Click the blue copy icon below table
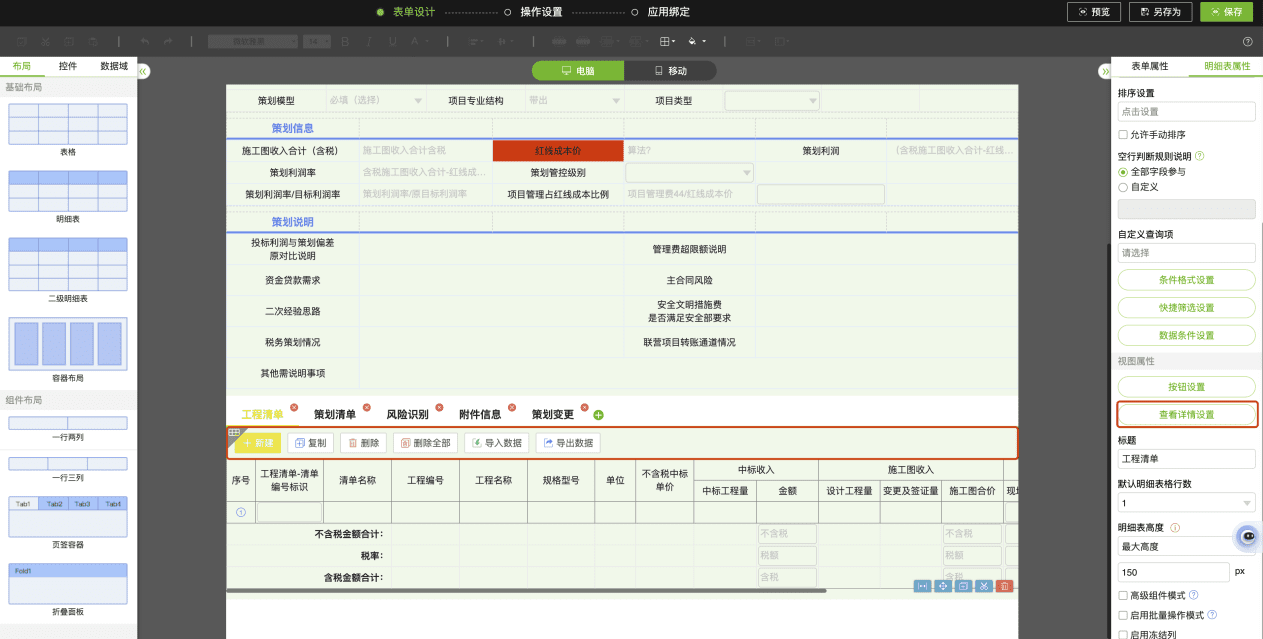 click(963, 586)
